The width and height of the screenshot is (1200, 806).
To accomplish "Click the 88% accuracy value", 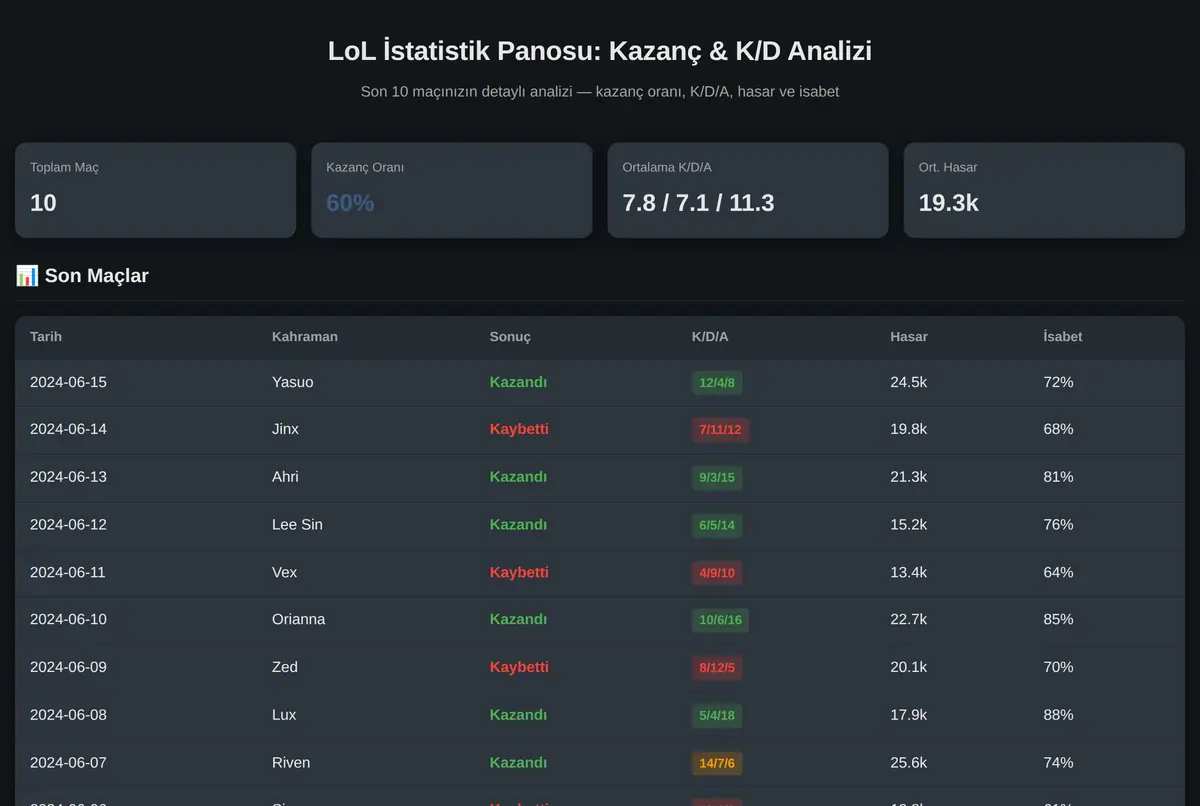I will [x=1058, y=715].
